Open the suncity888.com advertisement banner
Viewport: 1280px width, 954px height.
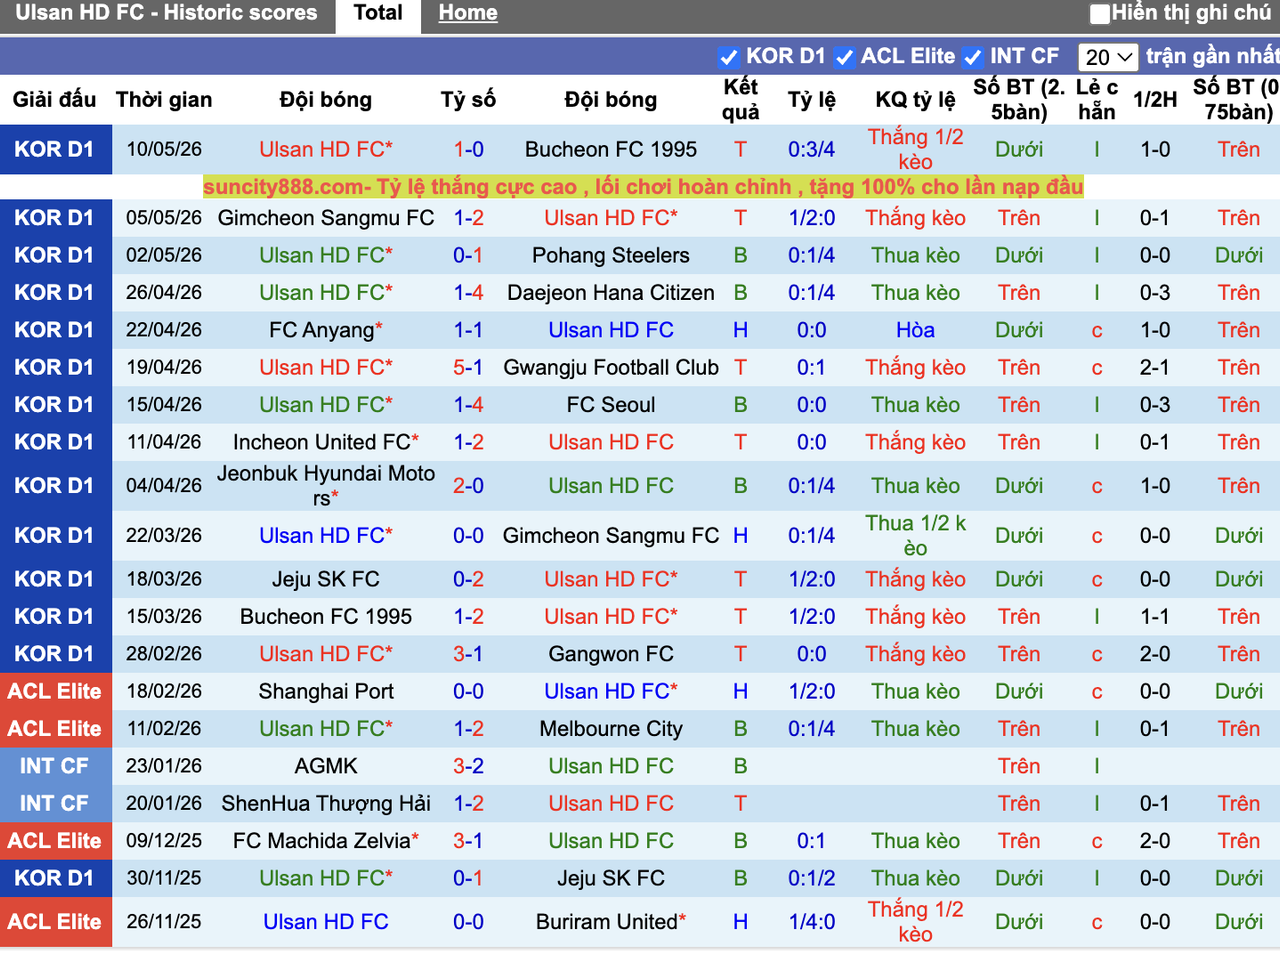(x=643, y=187)
